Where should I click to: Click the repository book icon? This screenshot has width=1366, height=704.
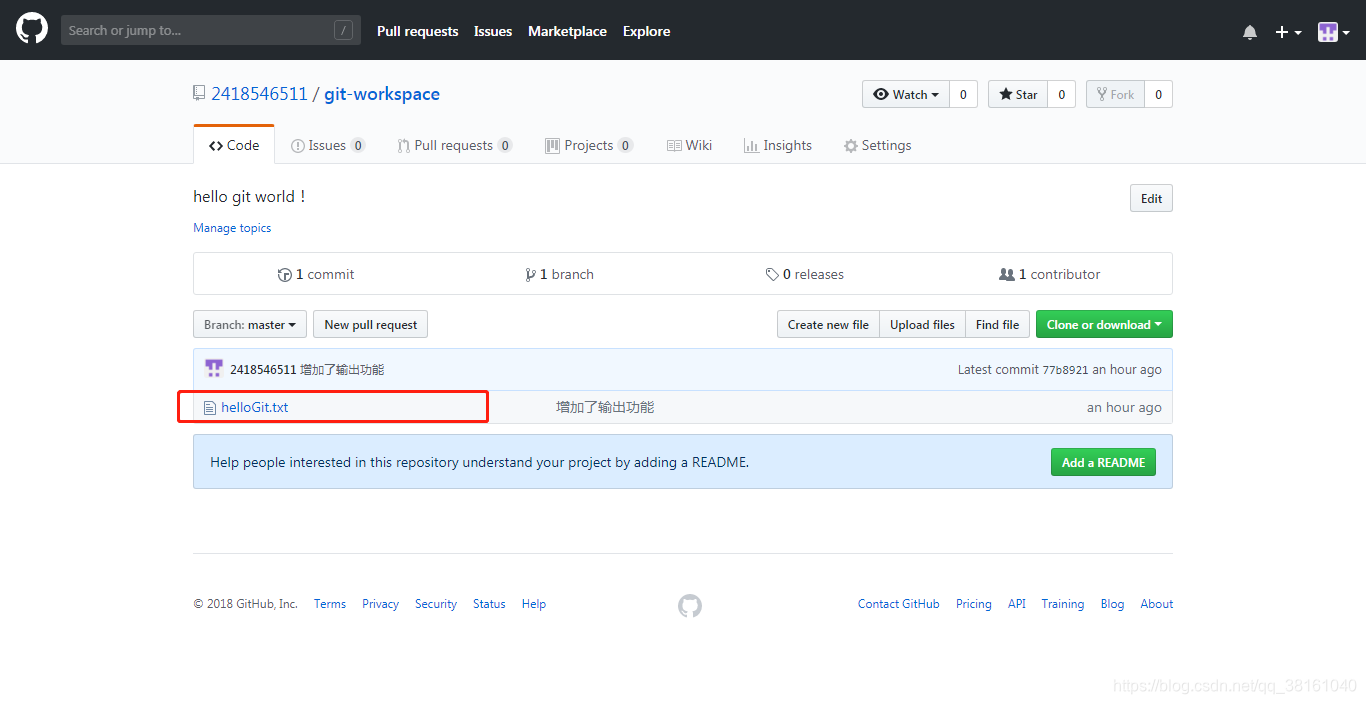[x=199, y=93]
